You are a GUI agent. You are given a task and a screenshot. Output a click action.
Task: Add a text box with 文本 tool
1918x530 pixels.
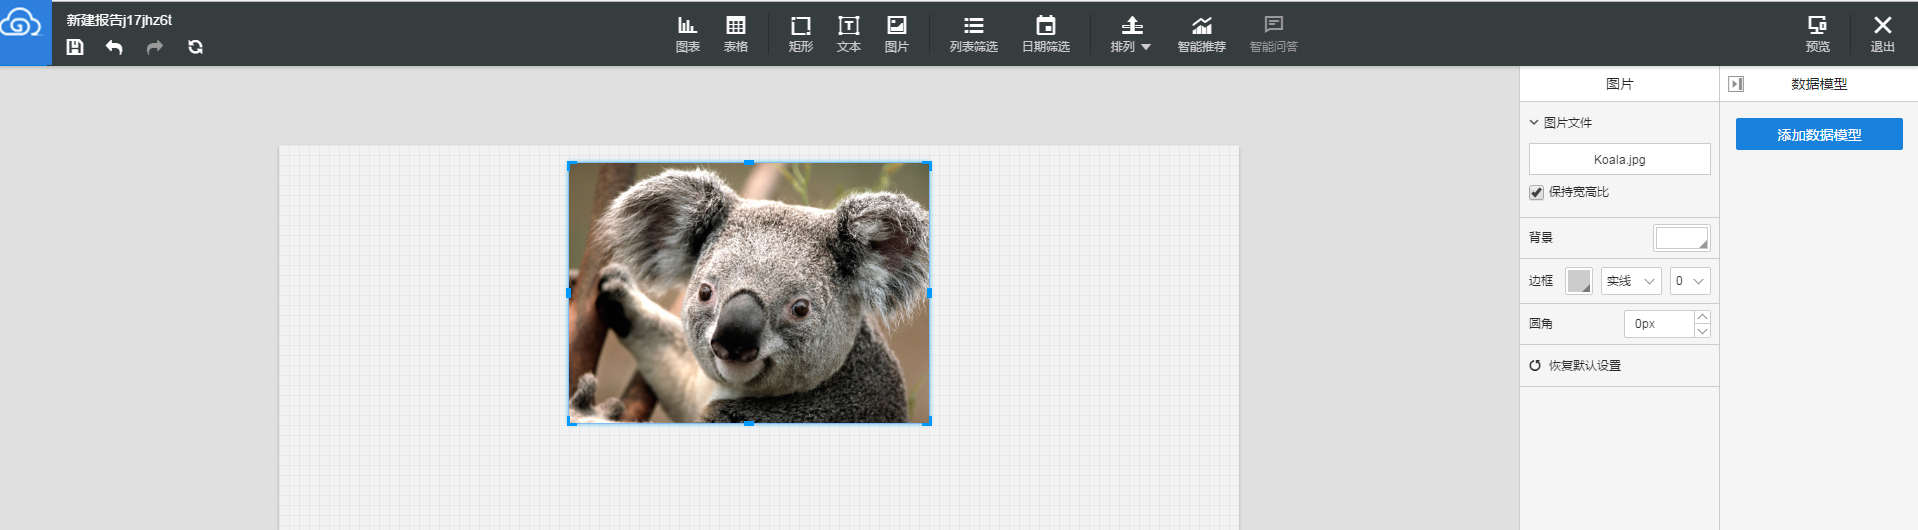click(849, 34)
